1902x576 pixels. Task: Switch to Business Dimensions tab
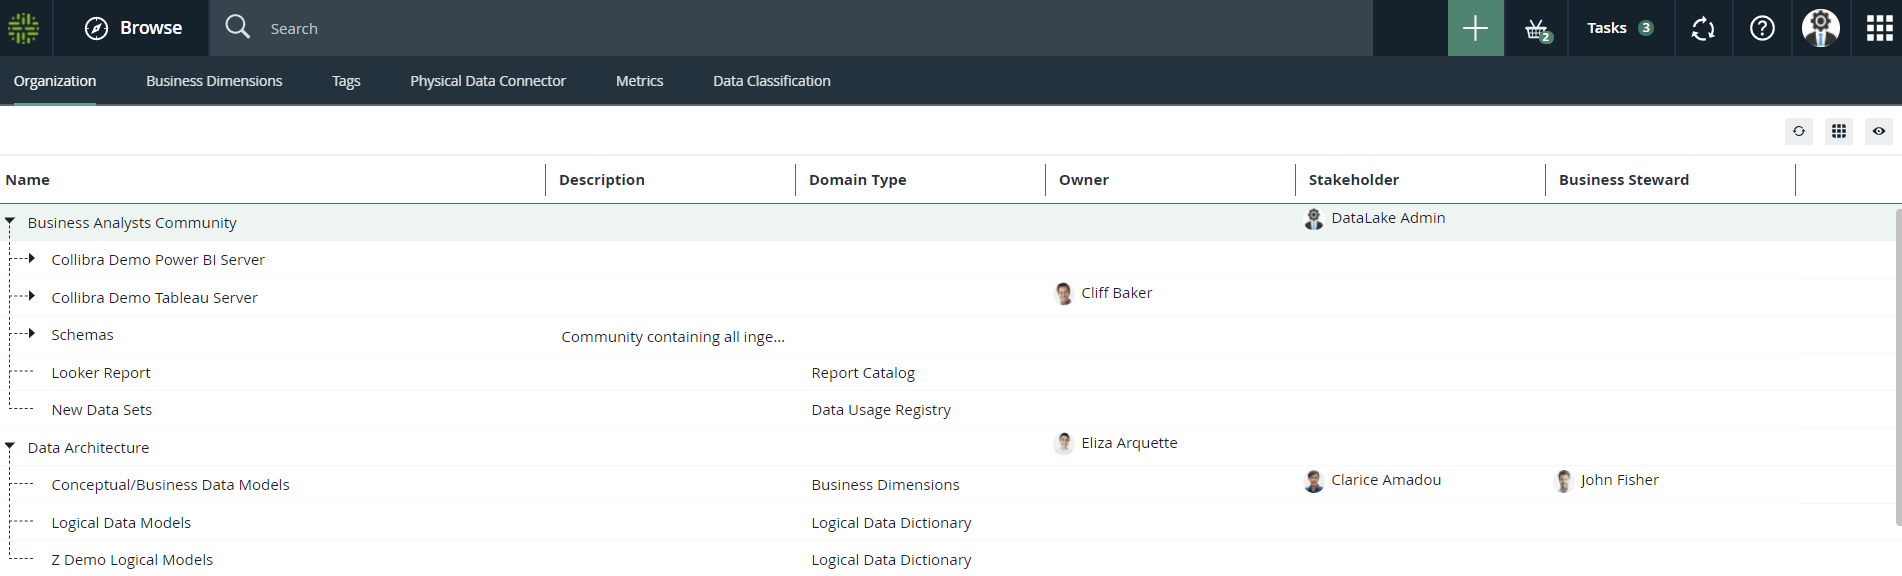click(x=214, y=81)
